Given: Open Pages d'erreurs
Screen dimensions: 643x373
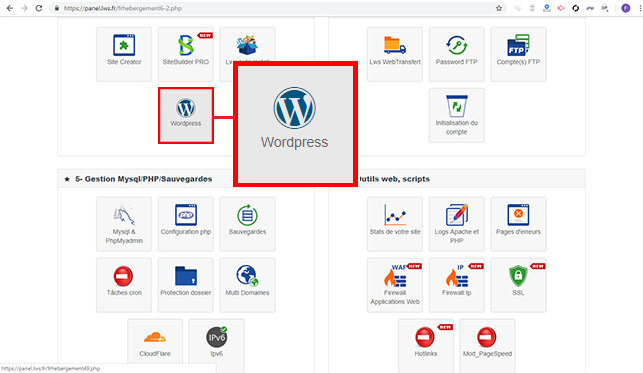Looking at the screenshot, I should click(518, 224).
